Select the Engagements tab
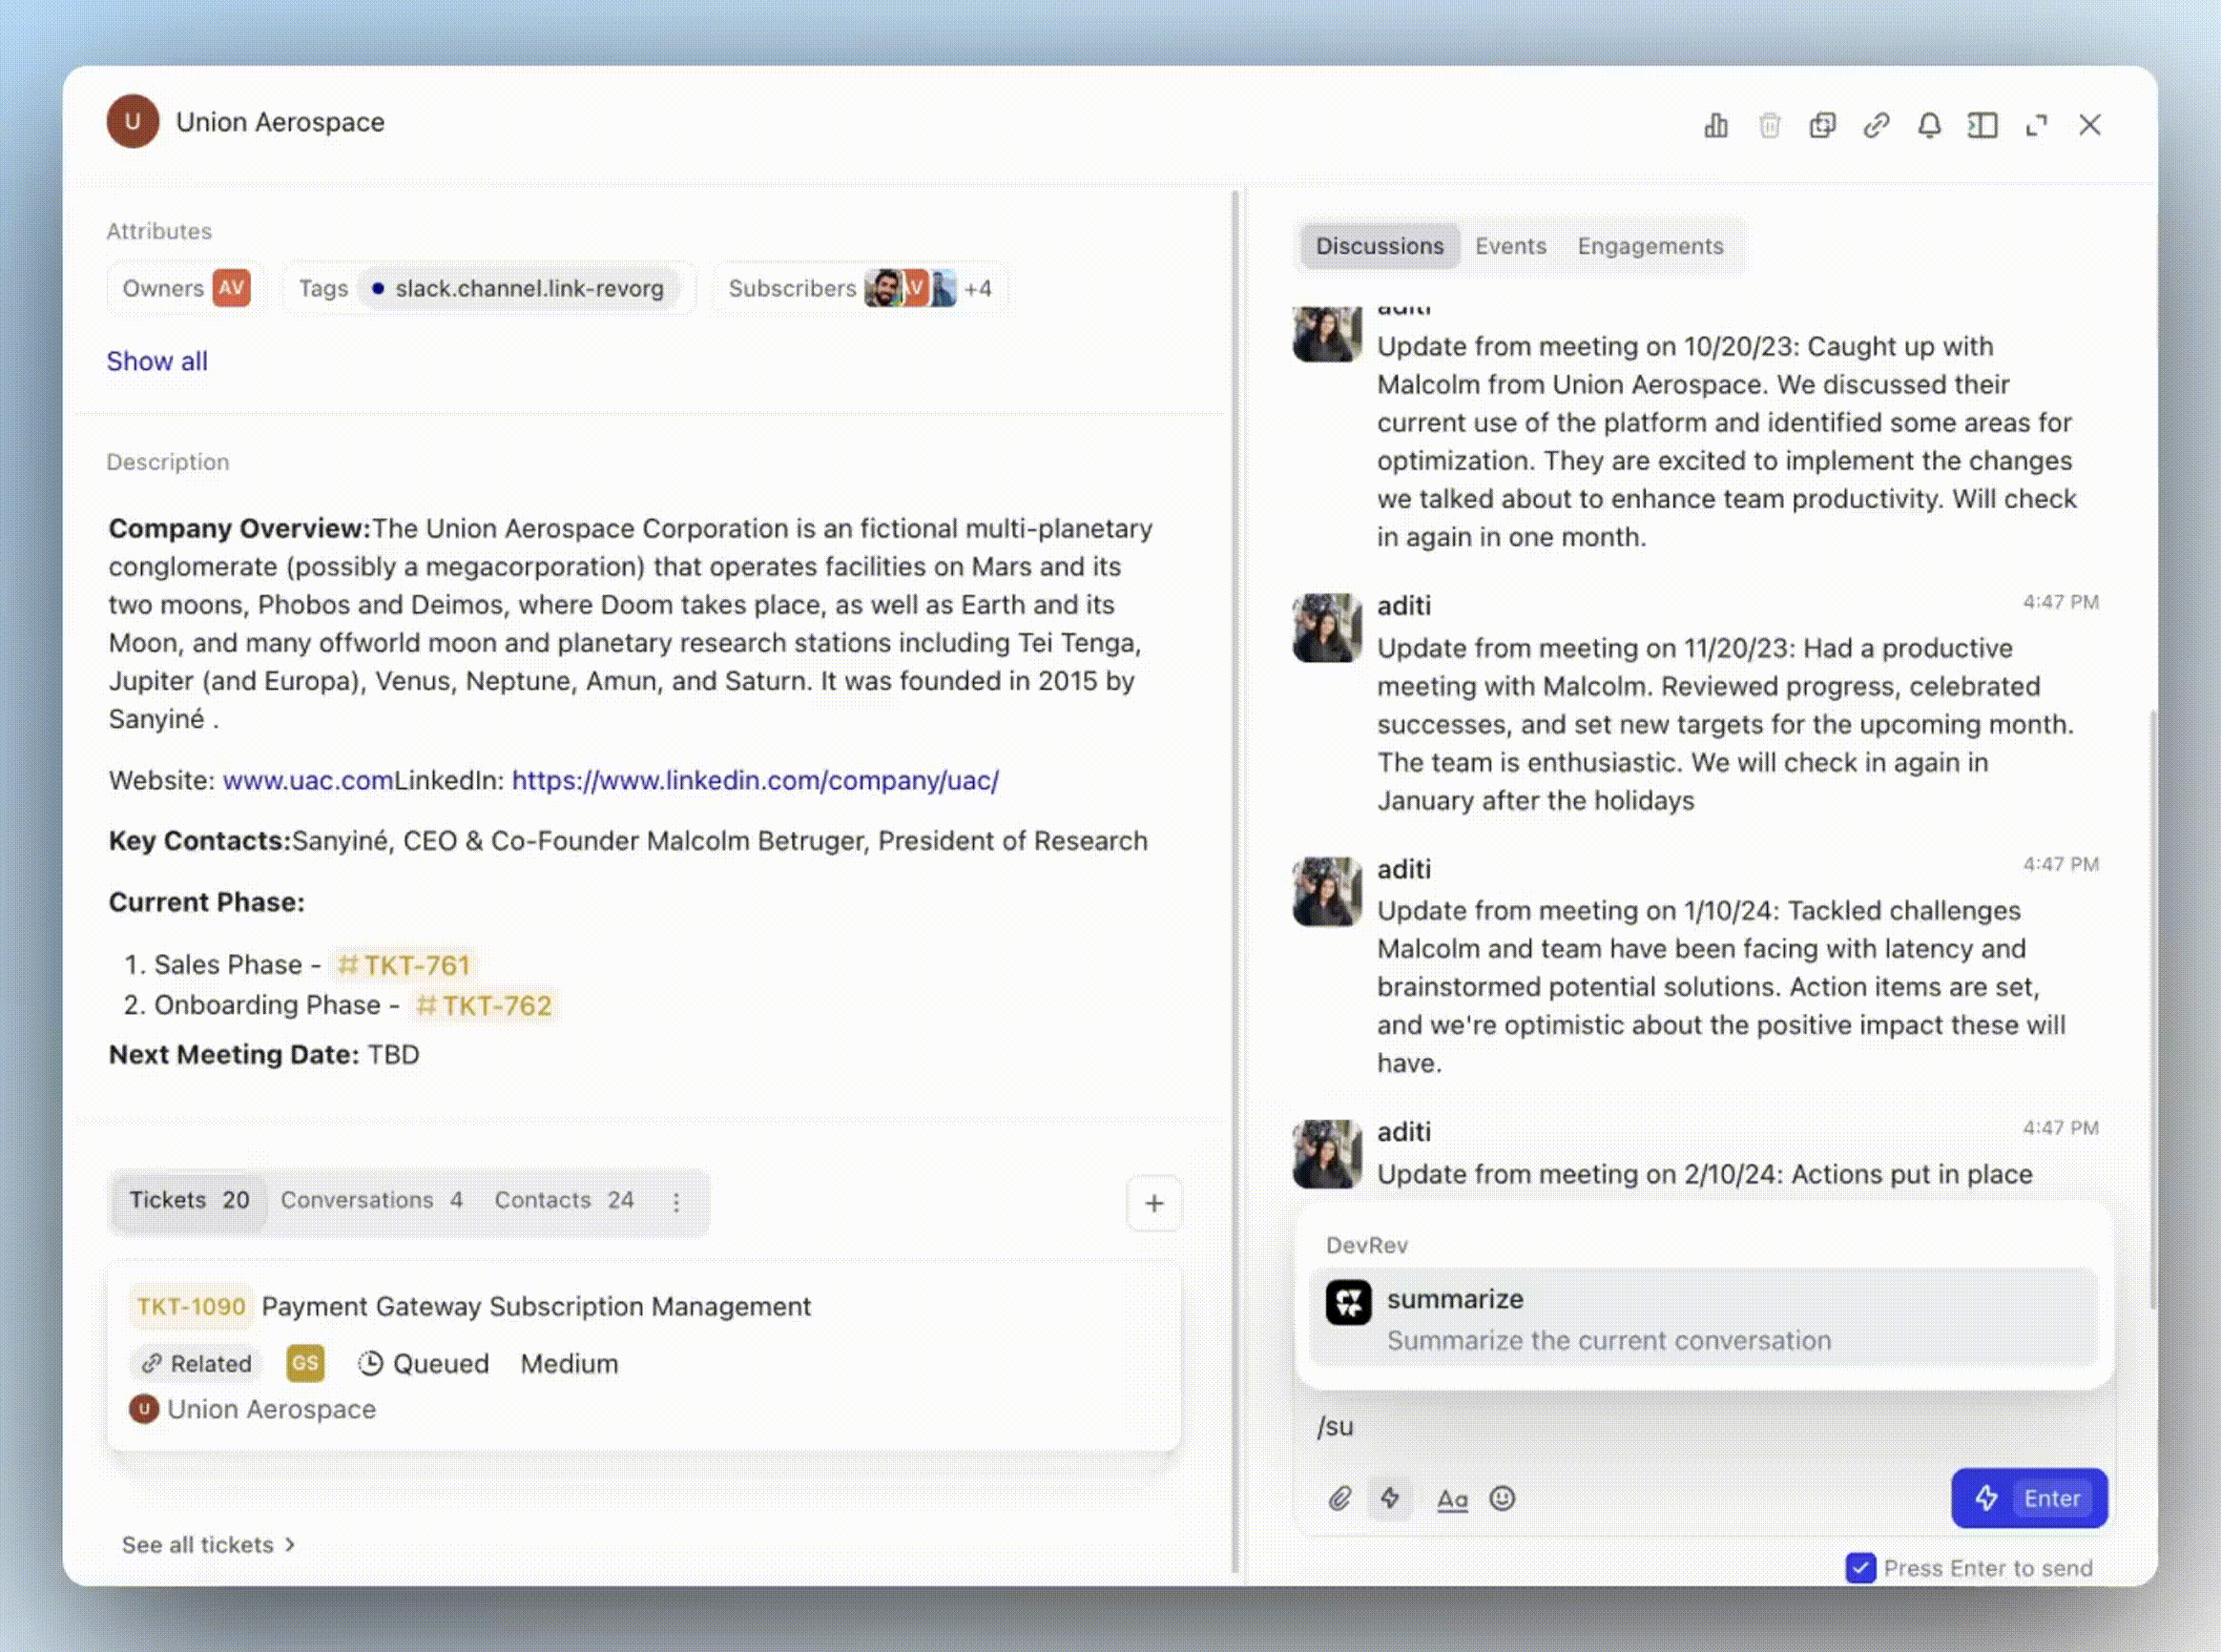2221x1652 pixels. coord(1650,246)
